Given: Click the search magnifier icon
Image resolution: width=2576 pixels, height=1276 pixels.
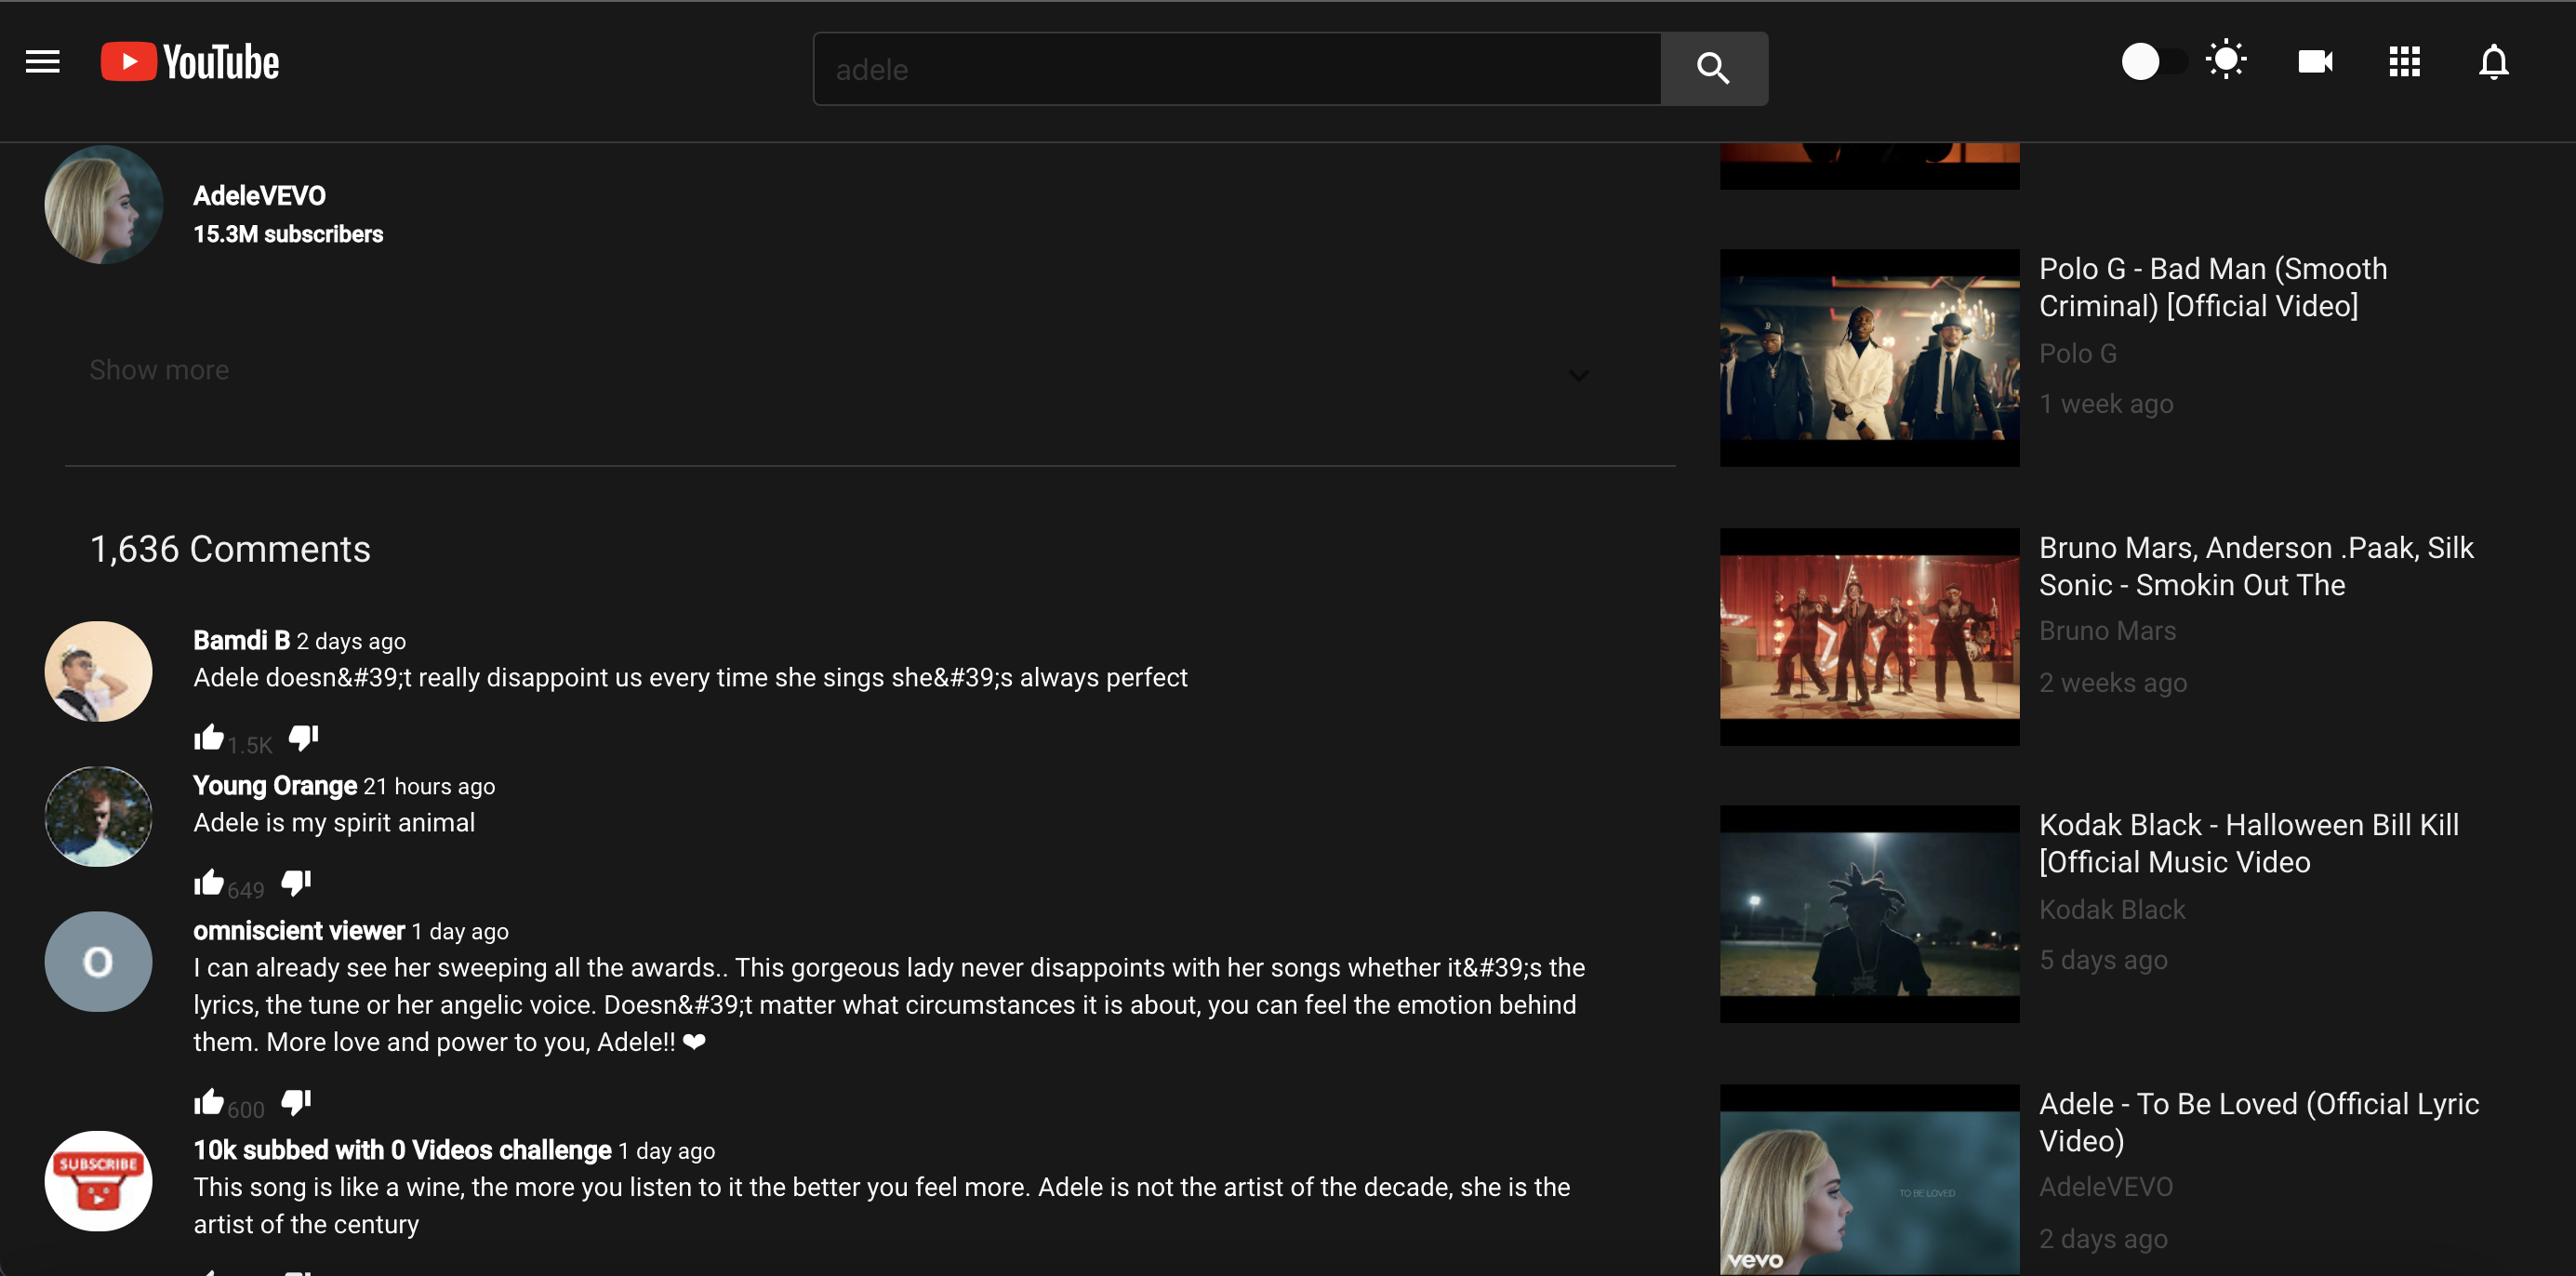Looking at the screenshot, I should (1712, 68).
